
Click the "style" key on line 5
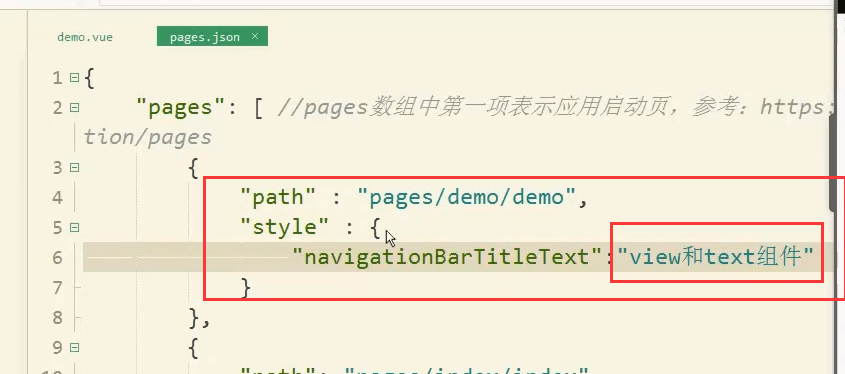[285, 227]
